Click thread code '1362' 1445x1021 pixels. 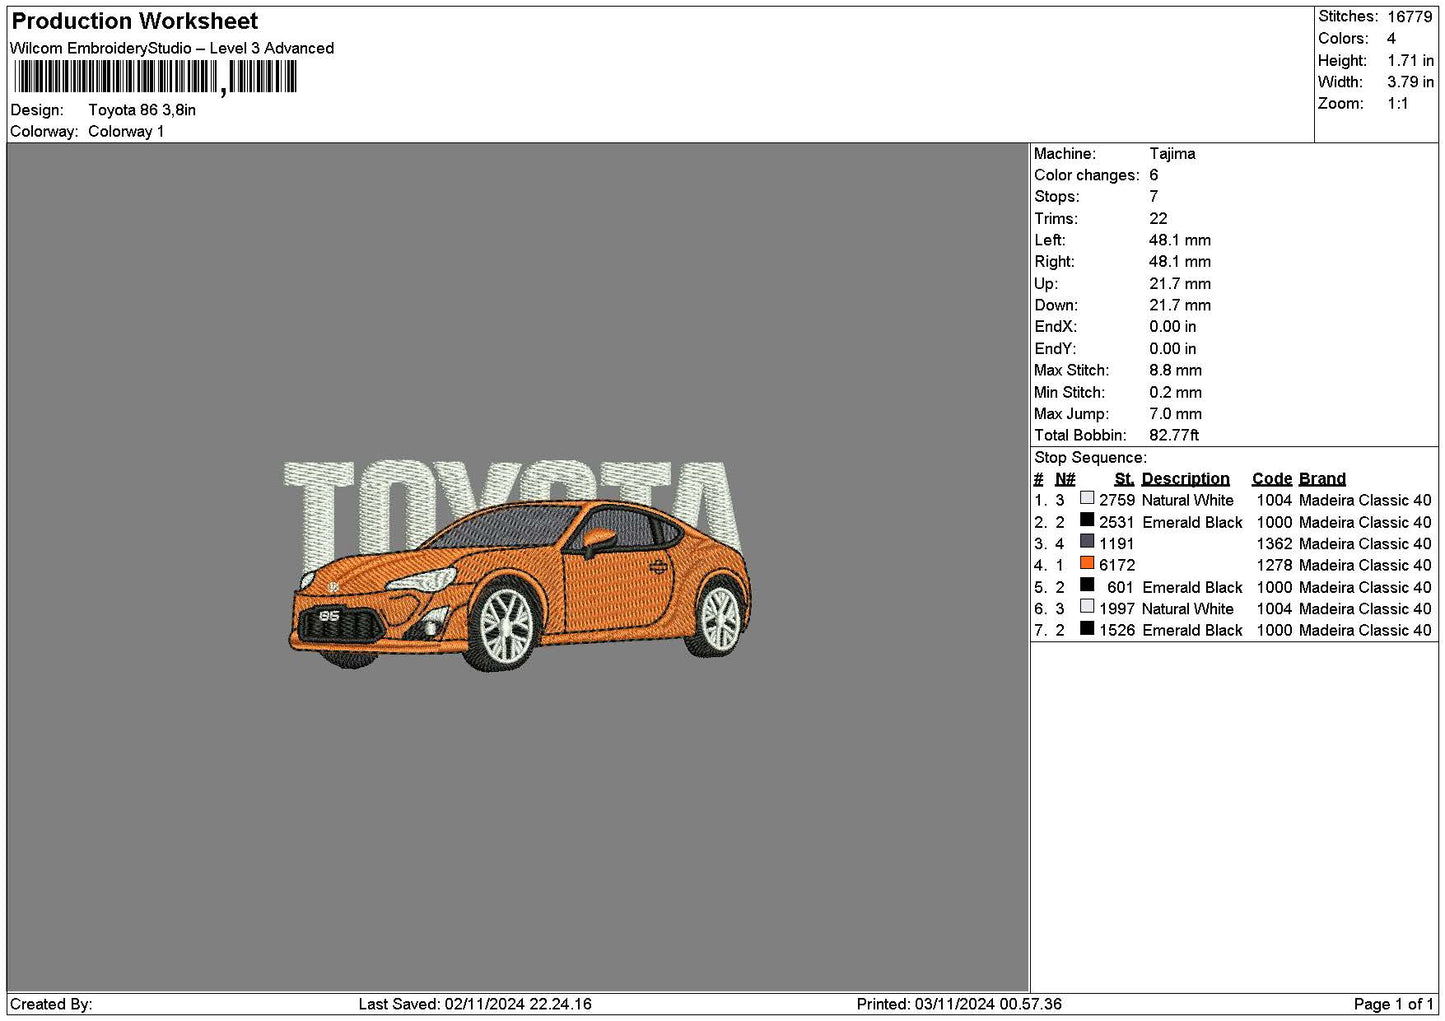coord(1274,544)
